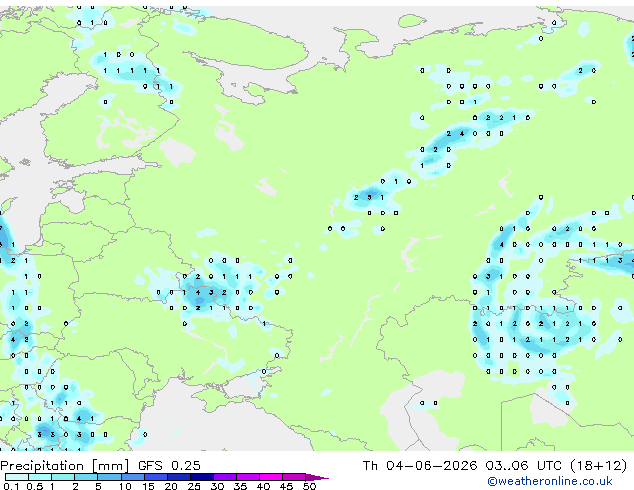Click the date 'Th 04-06-2026'

(420, 466)
